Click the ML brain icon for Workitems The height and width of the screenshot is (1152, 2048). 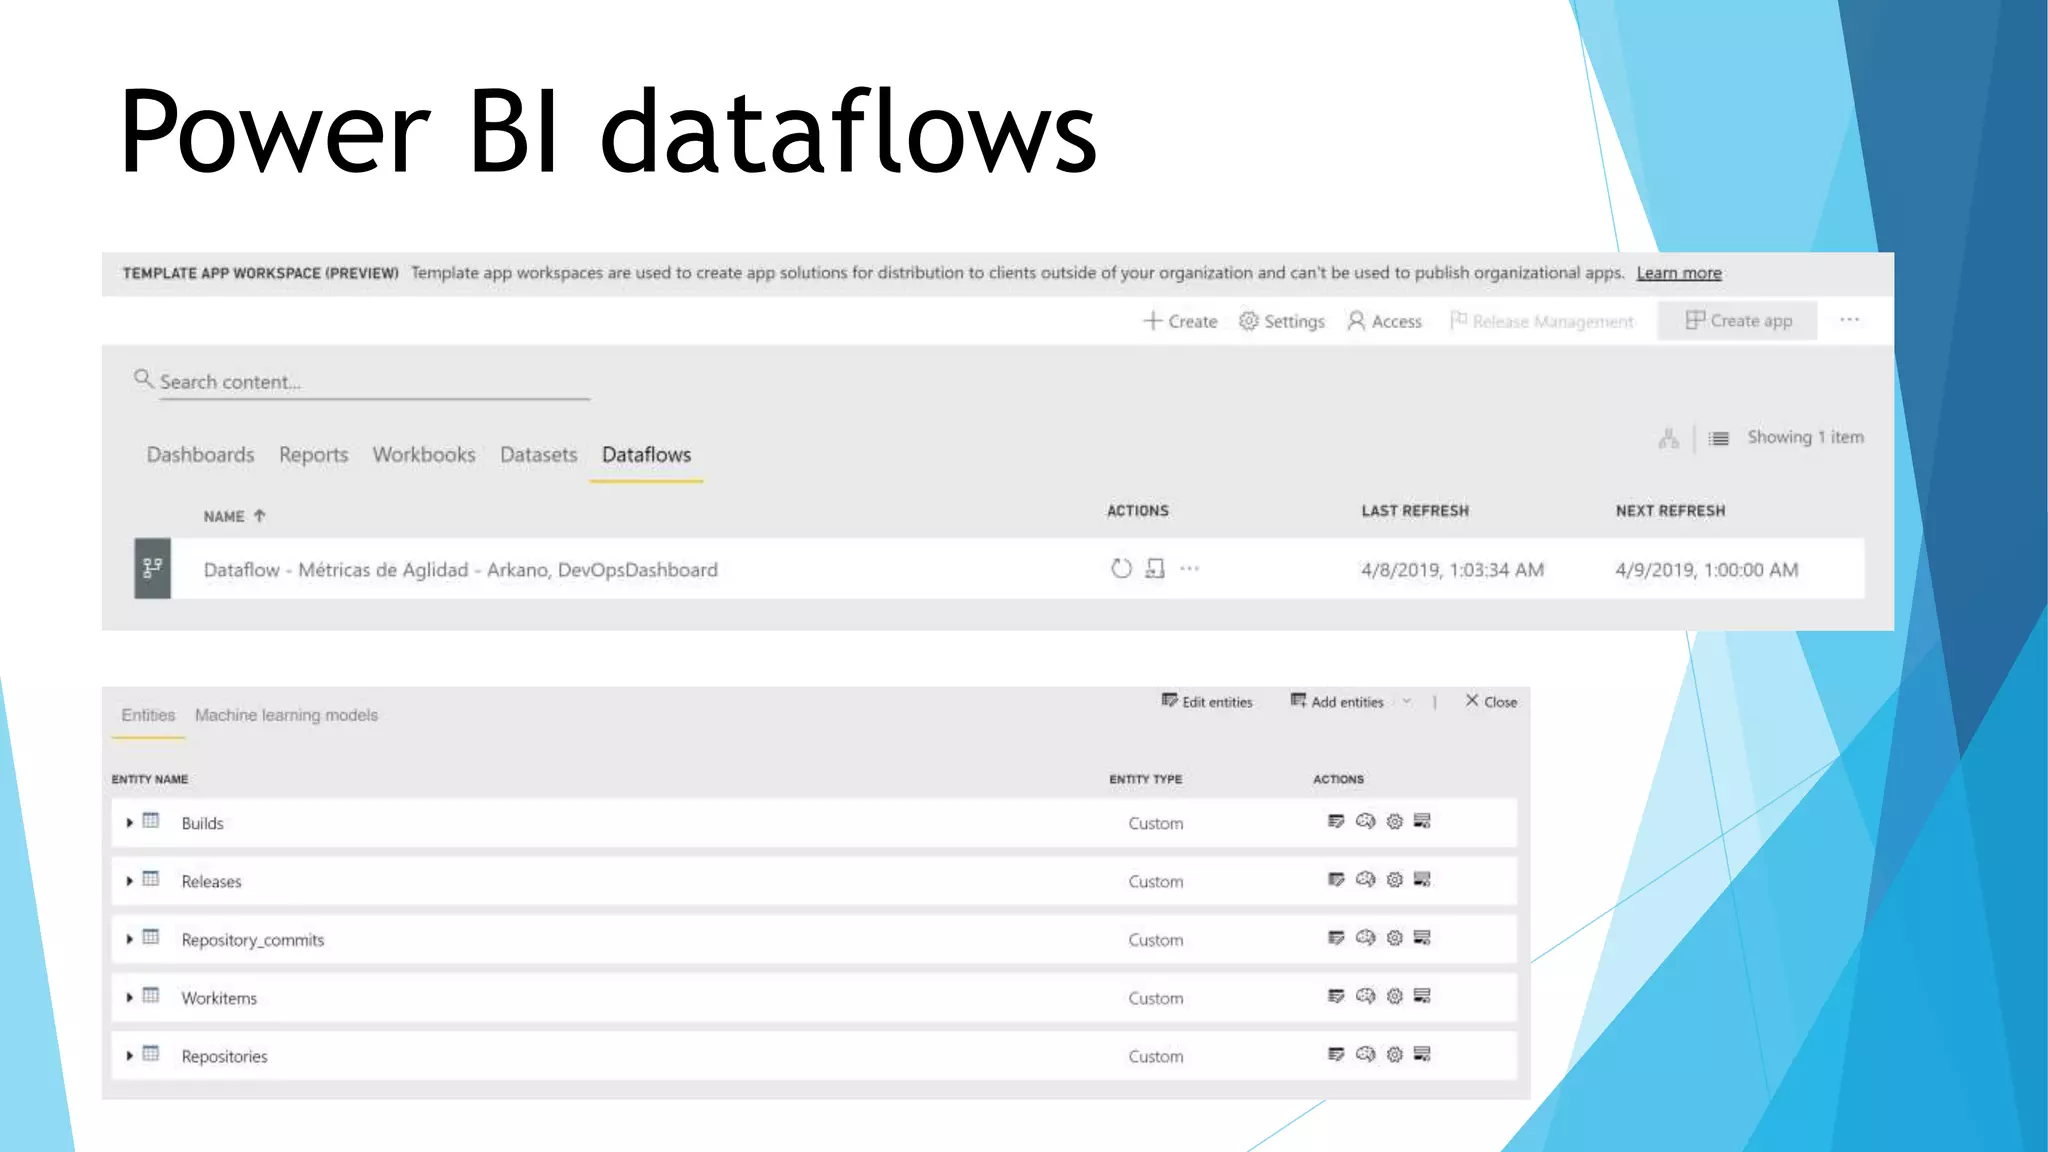(1365, 996)
